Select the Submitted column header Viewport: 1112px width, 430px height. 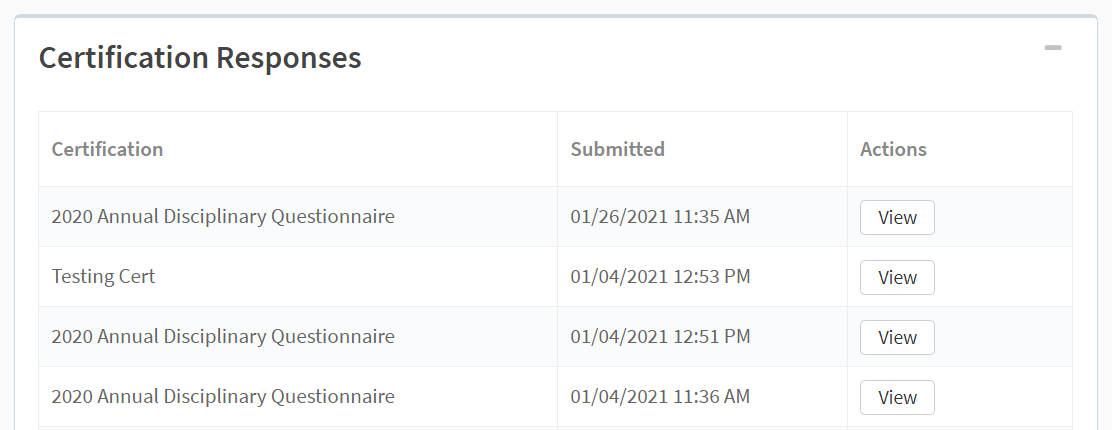pyautogui.click(x=618, y=149)
